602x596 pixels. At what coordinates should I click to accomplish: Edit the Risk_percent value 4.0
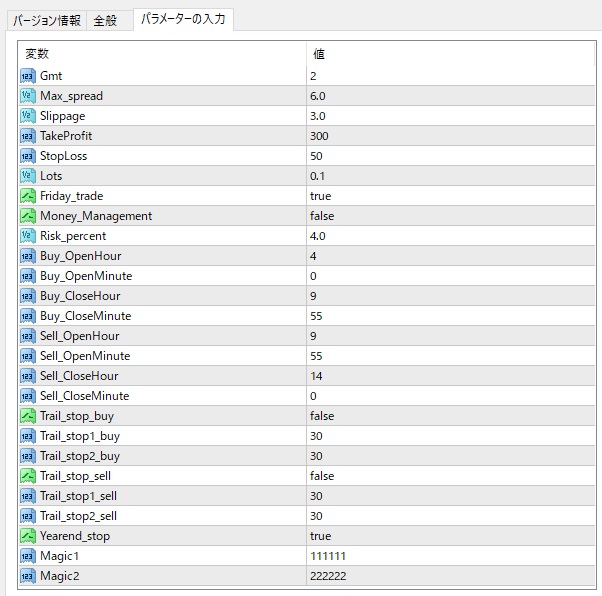[451, 236]
